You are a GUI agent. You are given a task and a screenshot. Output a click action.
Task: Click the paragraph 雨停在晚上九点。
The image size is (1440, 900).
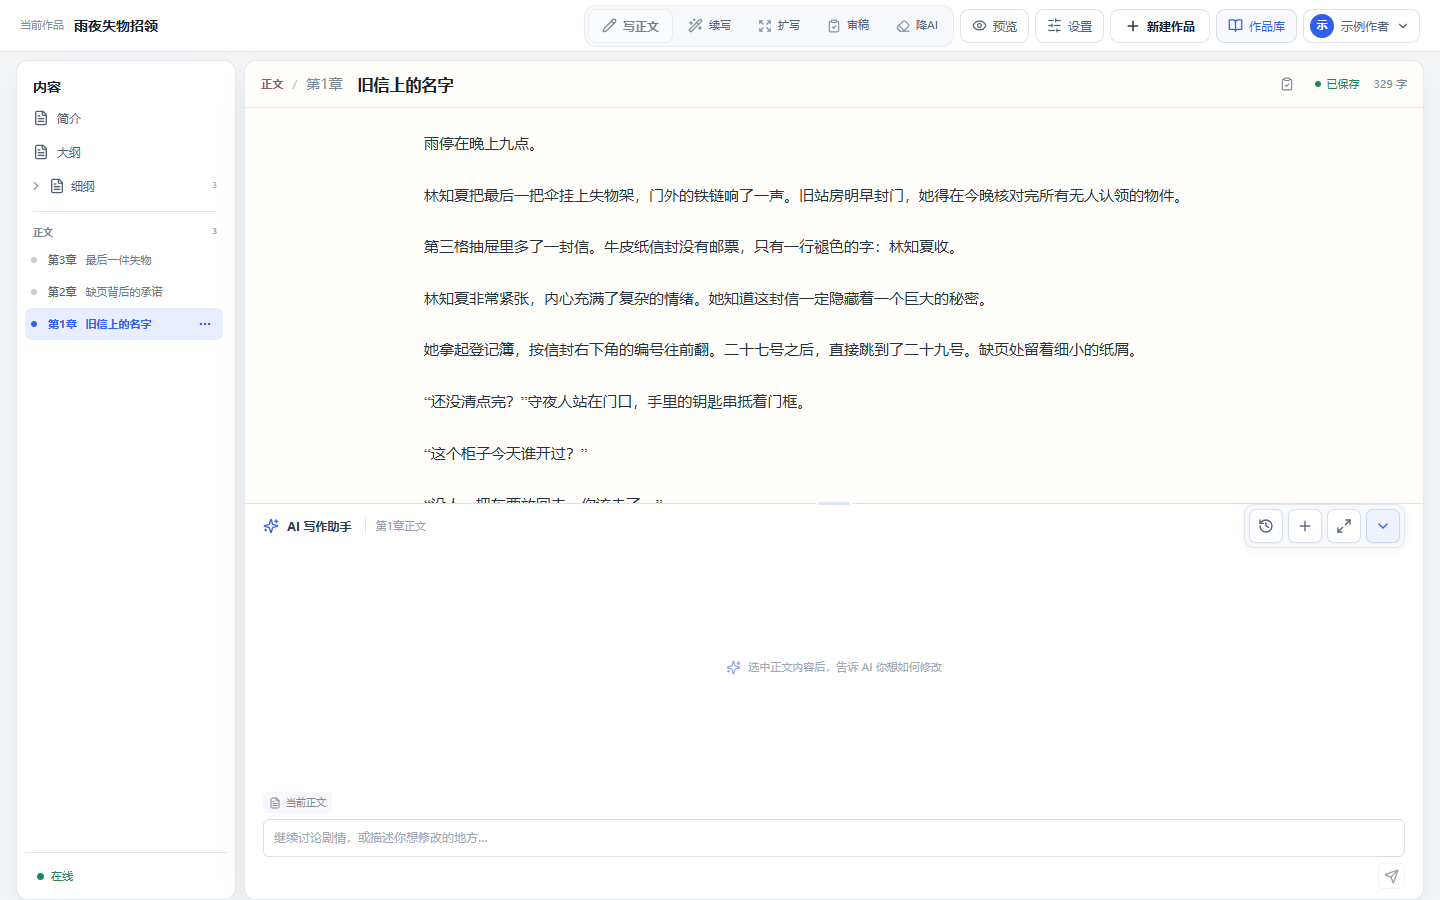[483, 144]
